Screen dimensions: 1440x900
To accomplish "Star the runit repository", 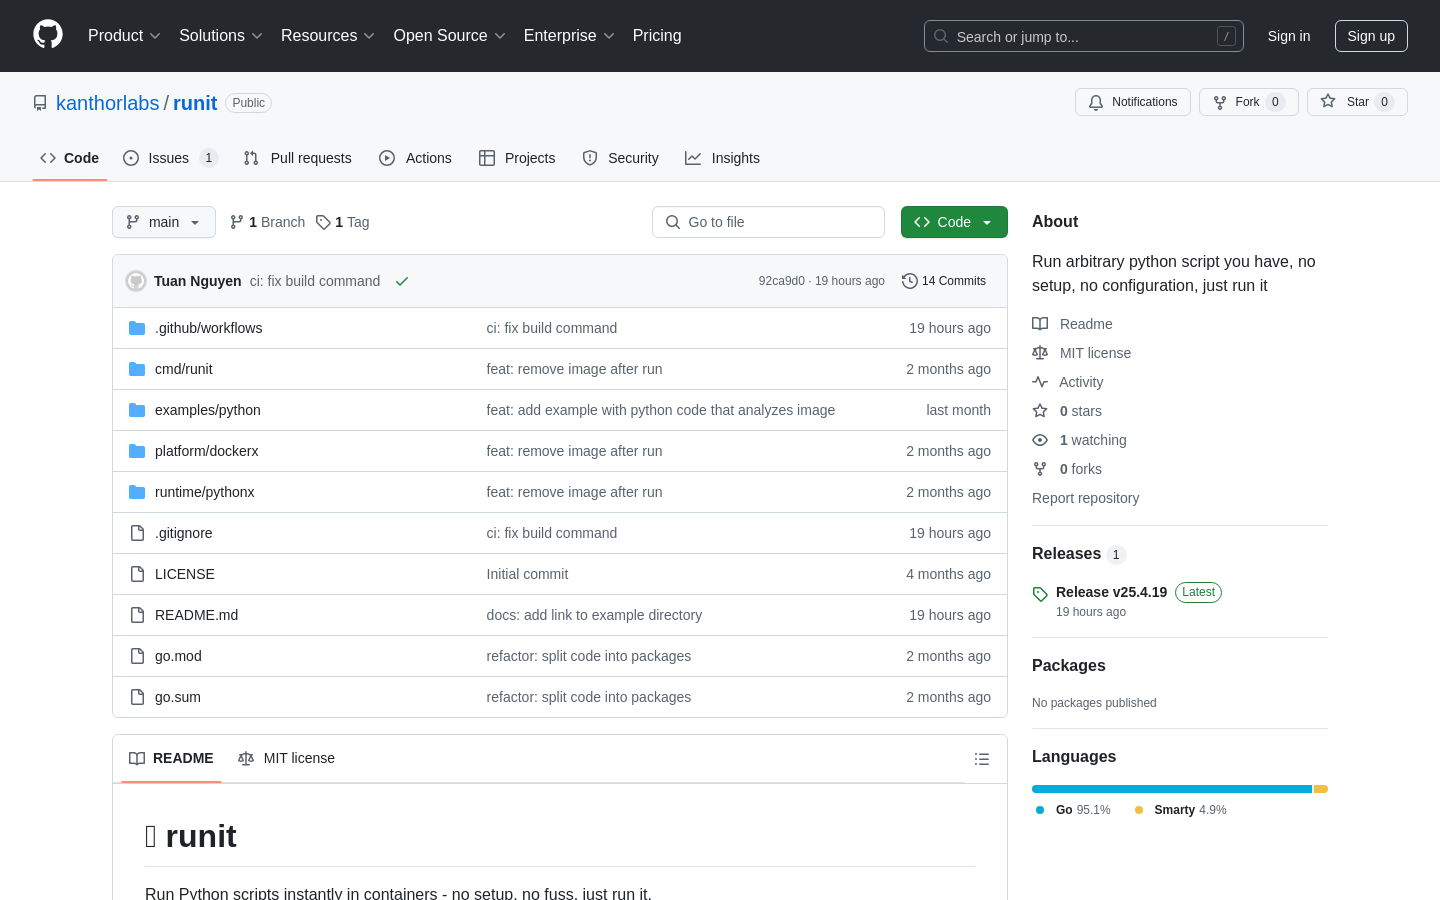I will (x=1357, y=102).
